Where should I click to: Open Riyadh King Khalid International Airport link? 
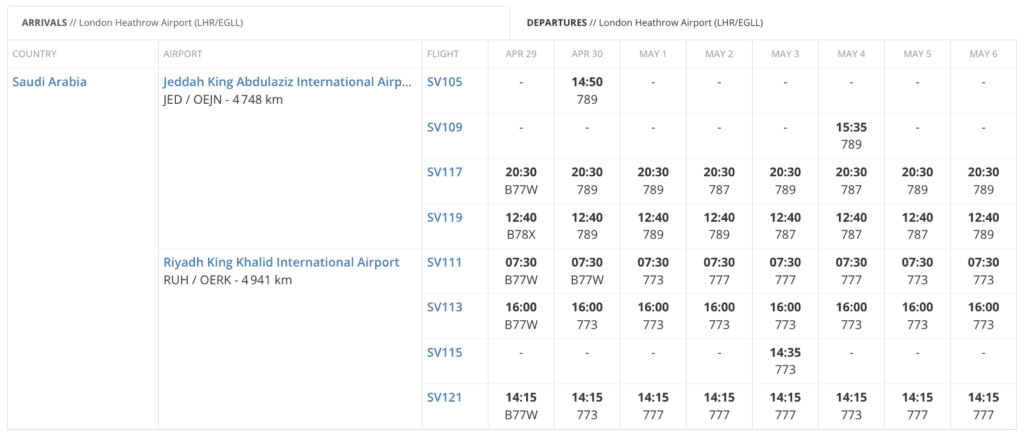coord(281,262)
